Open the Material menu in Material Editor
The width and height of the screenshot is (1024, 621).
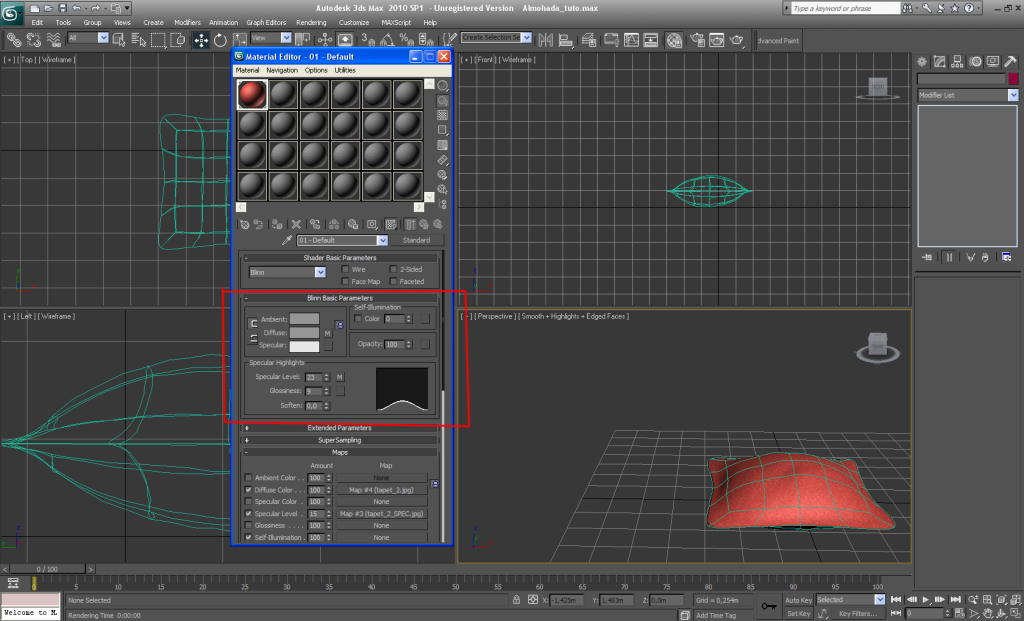[248, 71]
